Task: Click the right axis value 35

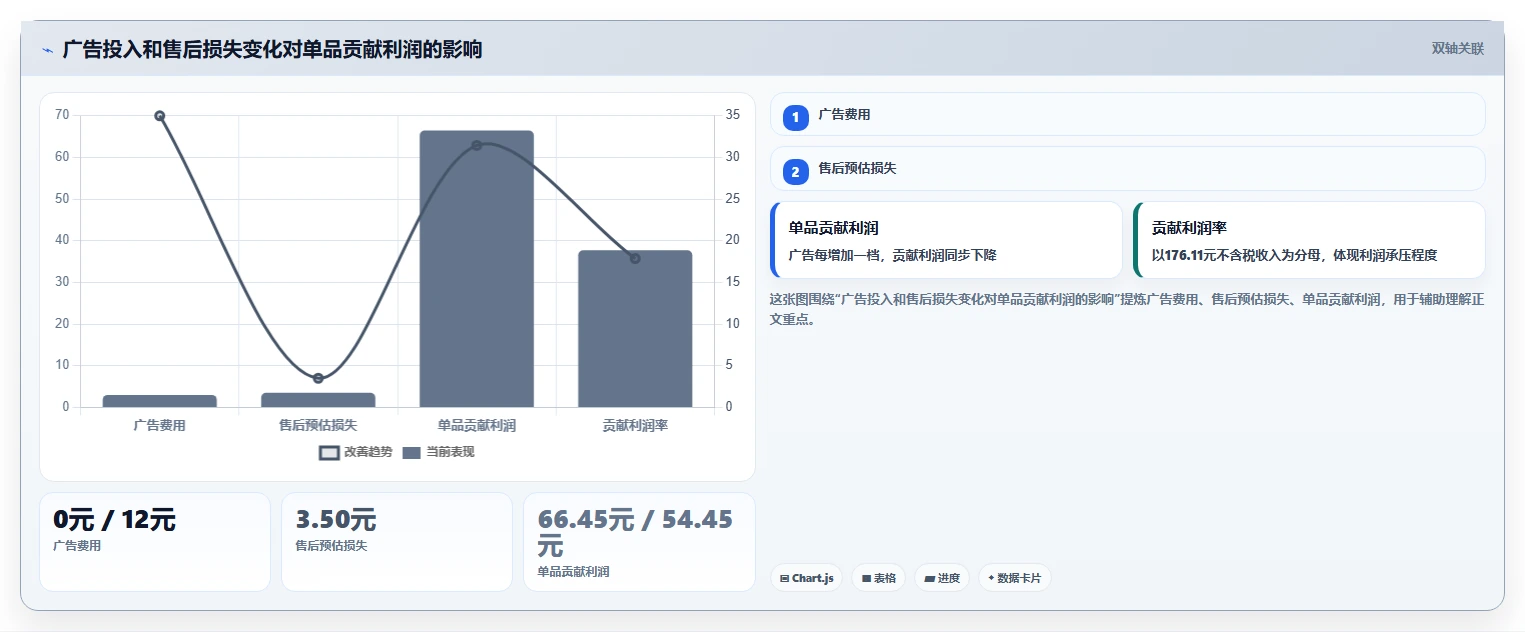Action: (733, 115)
